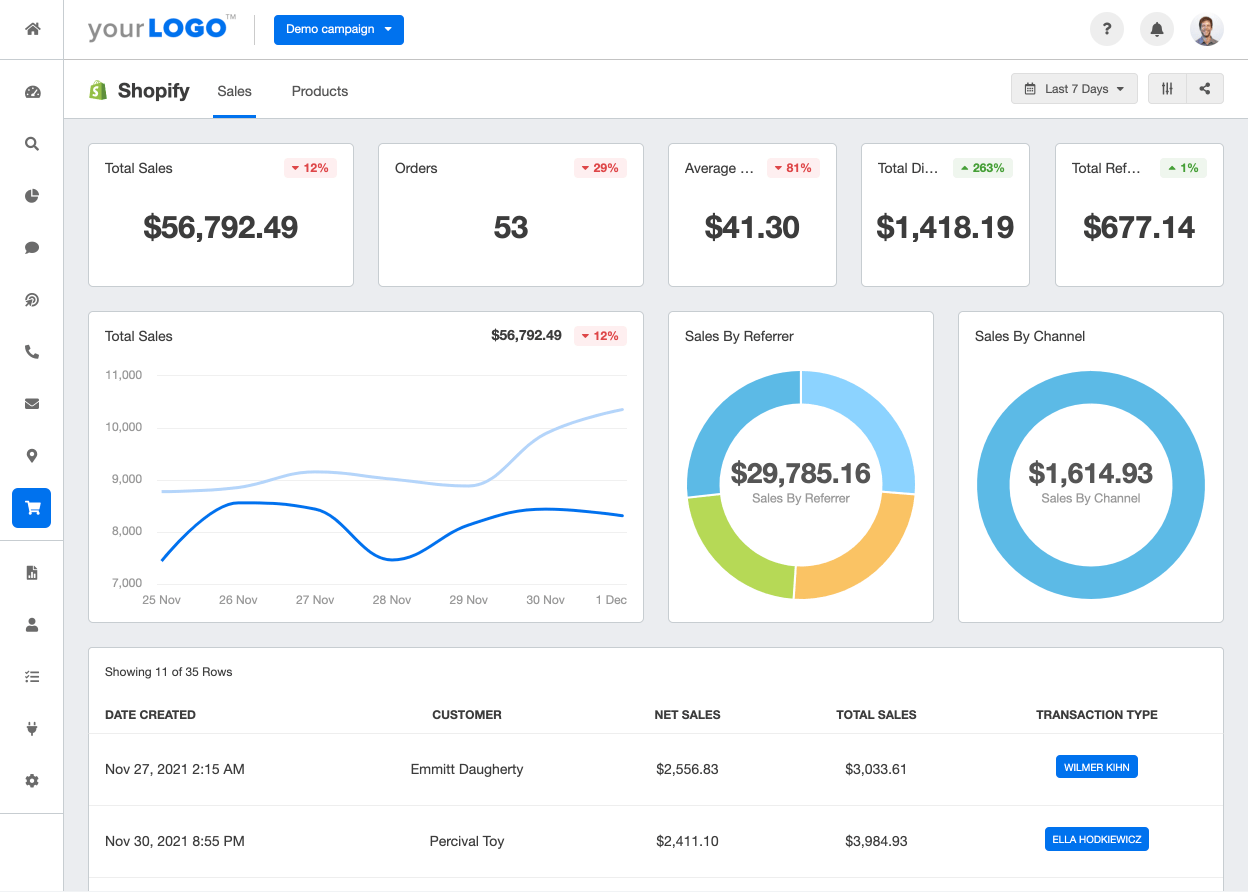
Task: Click the $29,785.16 referrer total
Action: tap(800, 473)
